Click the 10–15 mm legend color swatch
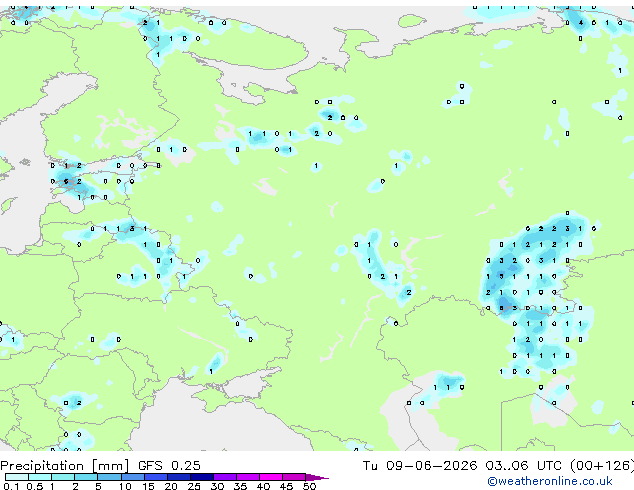 (132, 477)
